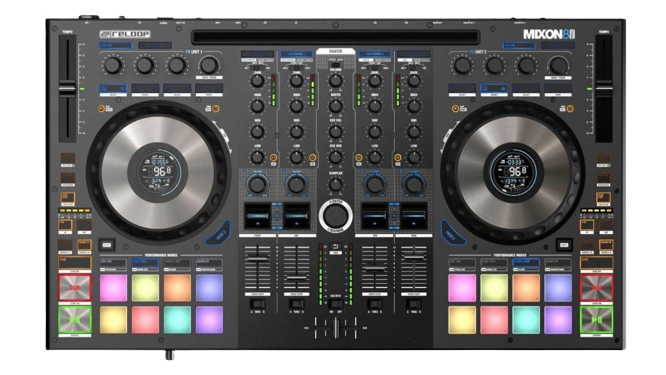Click the large silver-ringed browse encoder
The height and width of the screenshot is (375, 666).
(x=336, y=215)
